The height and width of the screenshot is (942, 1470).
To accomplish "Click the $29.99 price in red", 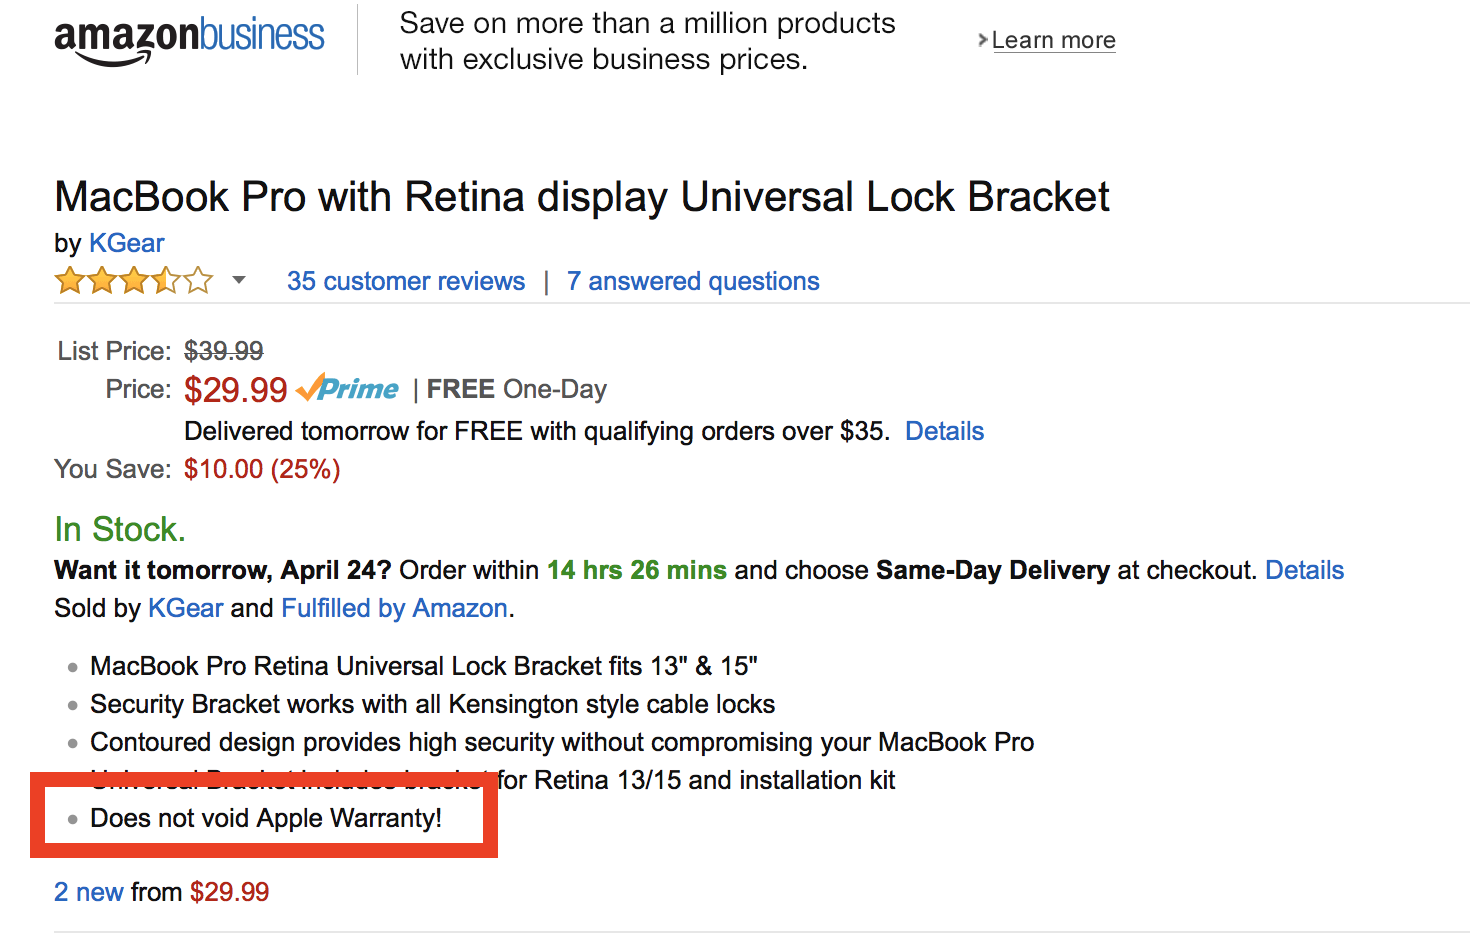I will [236, 389].
